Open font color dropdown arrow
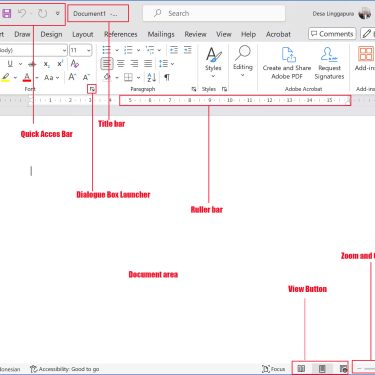Viewport: 375px width, 375px height. [x=37, y=78]
